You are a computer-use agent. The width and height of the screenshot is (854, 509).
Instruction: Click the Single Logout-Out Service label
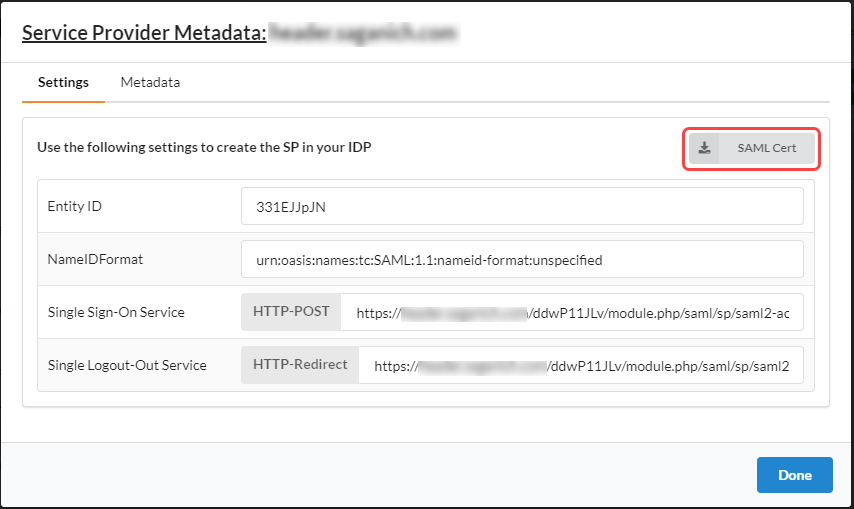click(x=127, y=365)
